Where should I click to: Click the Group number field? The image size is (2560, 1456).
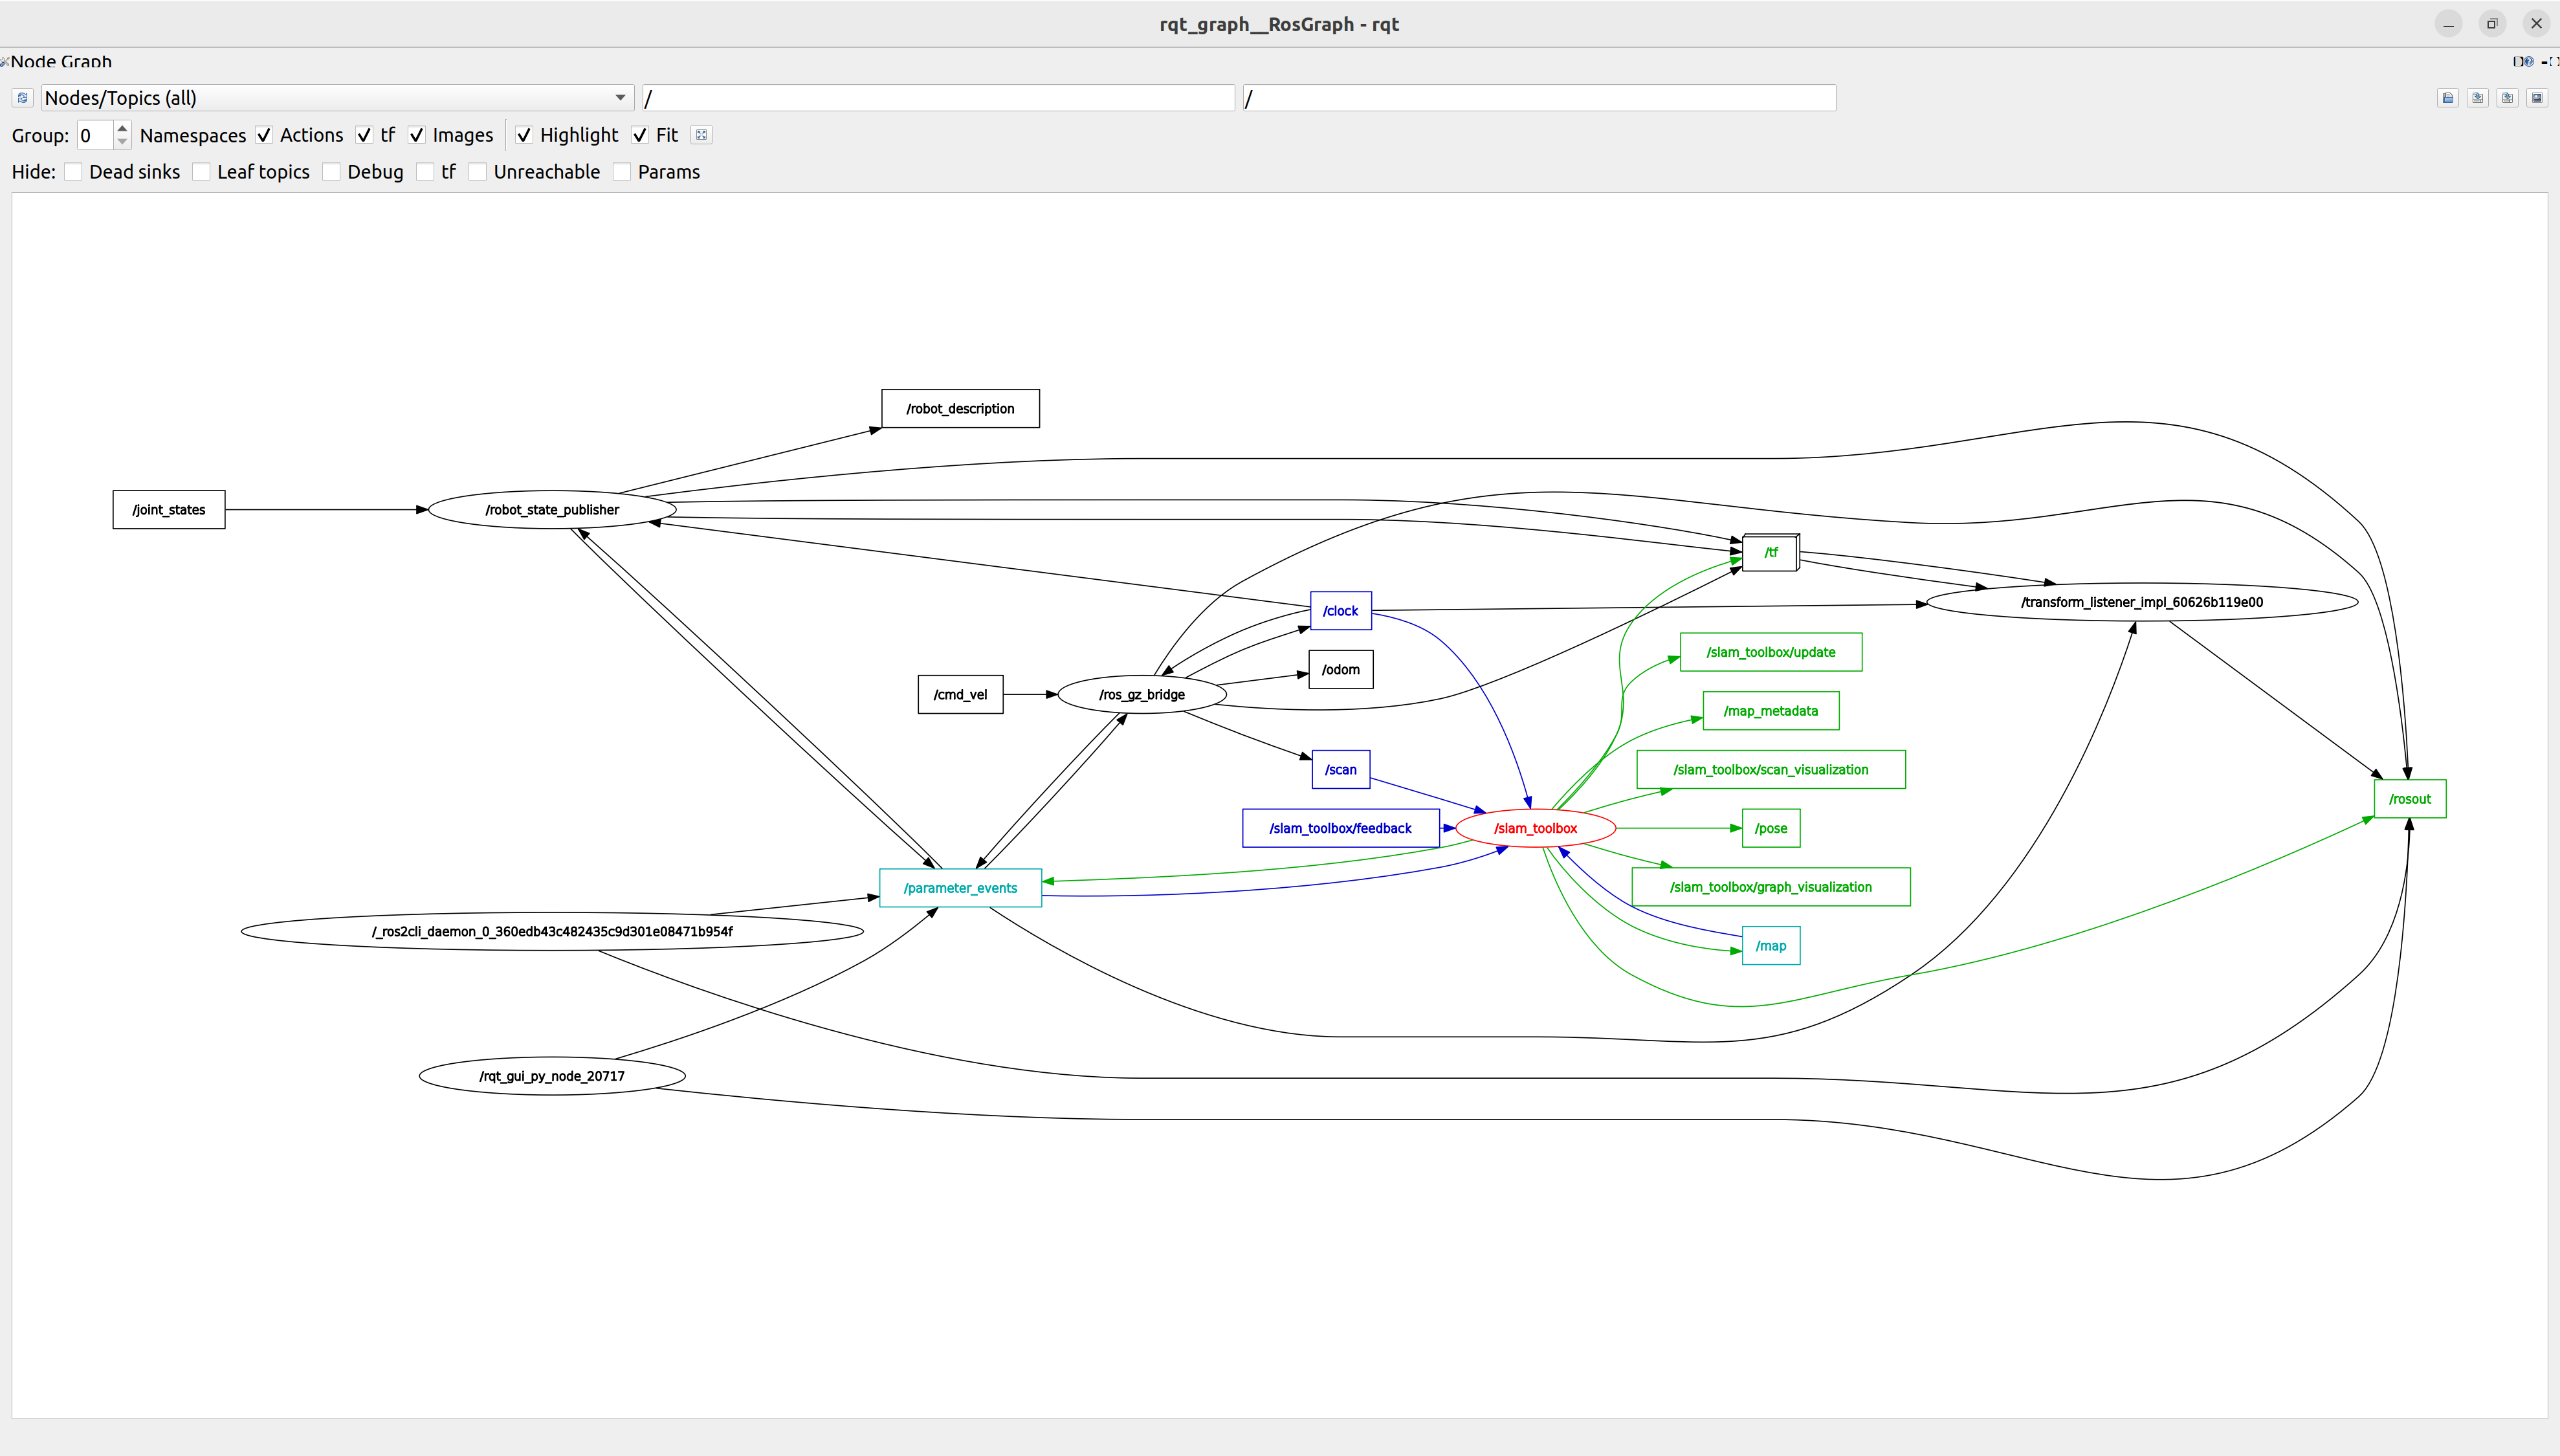(96, 135)
